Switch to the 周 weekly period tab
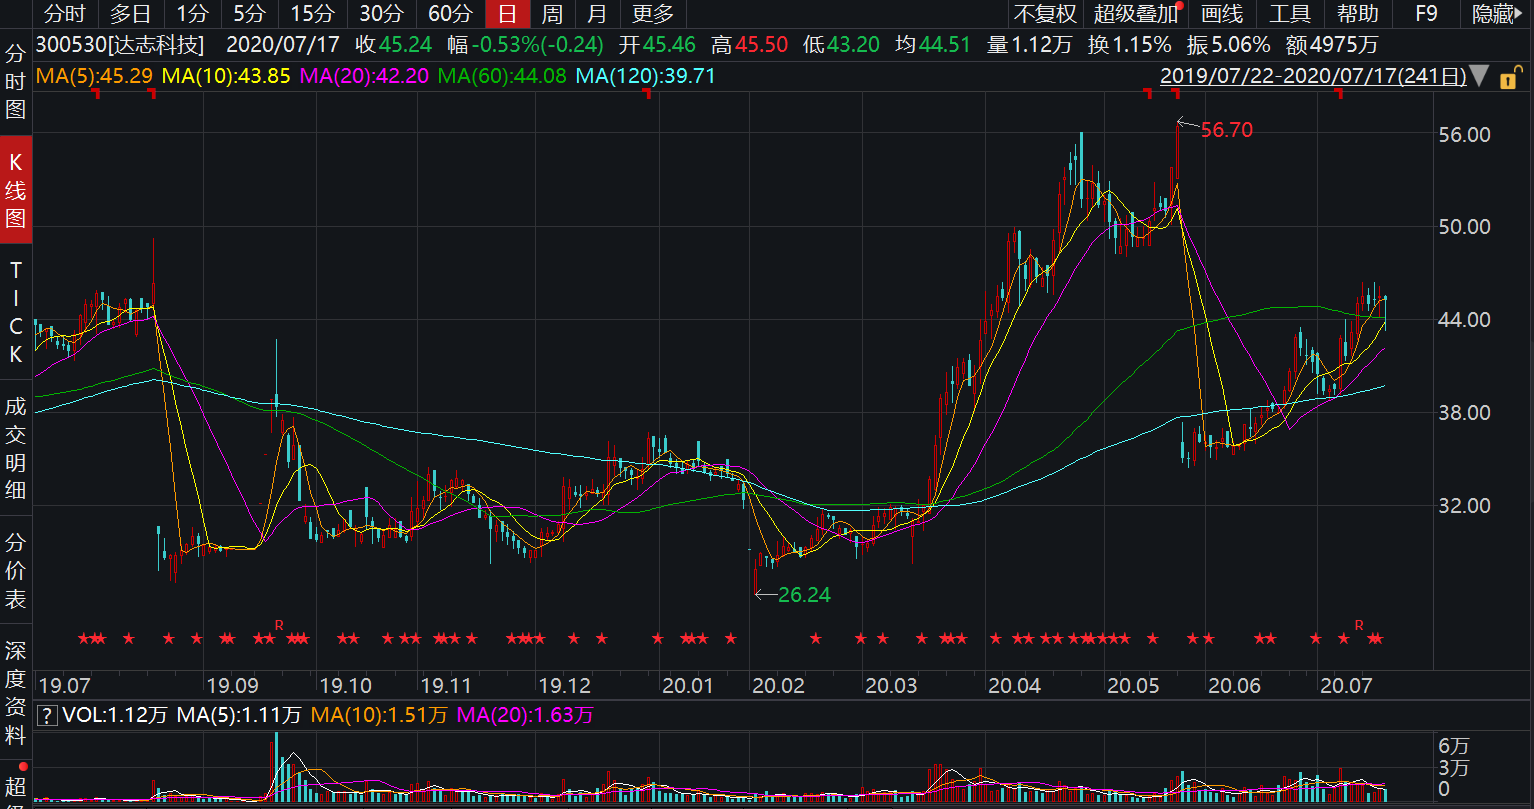Screen dimensions: 1534x809 (552, 14)
